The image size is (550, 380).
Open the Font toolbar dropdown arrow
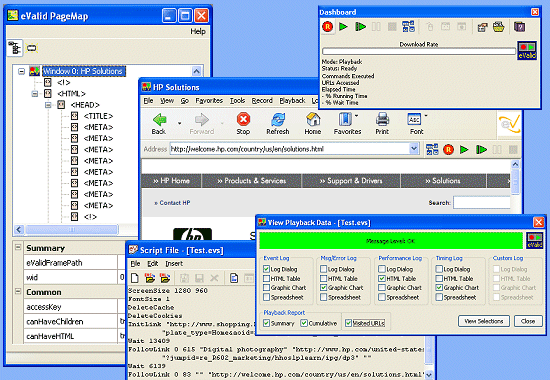pyautogui.click(x=426, y=115)
